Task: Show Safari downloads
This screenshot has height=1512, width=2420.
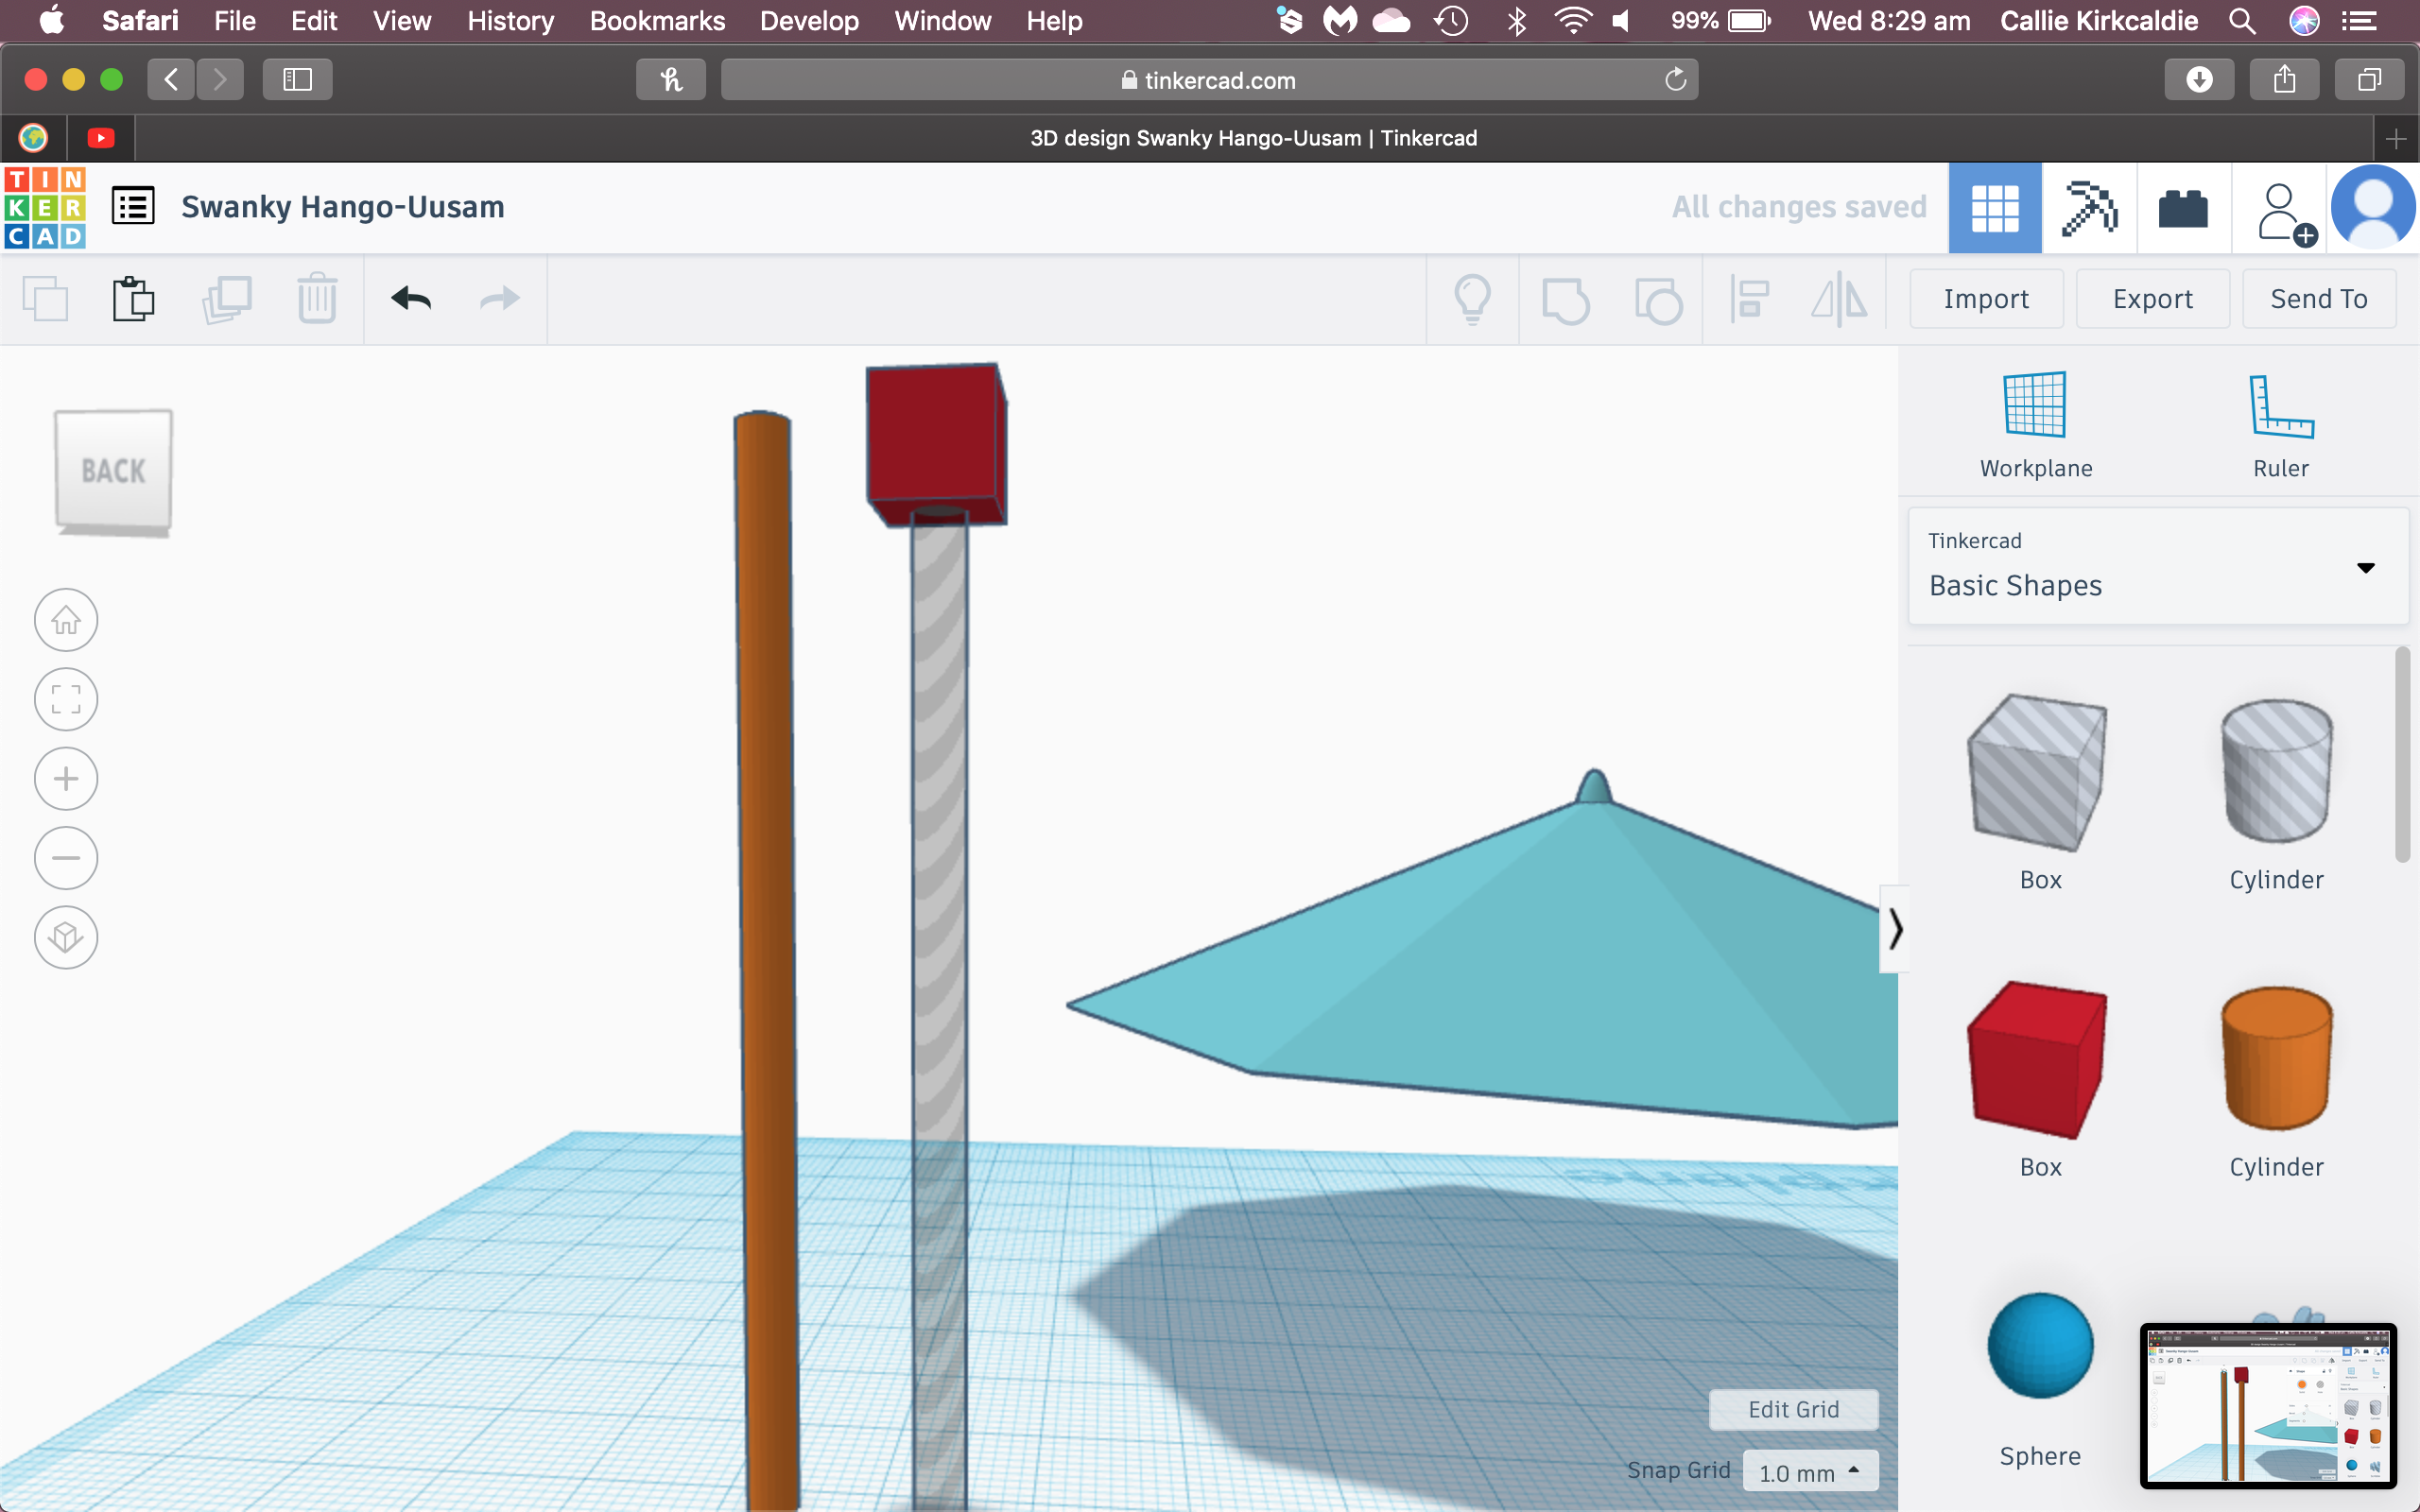Action: (x=2199, y=80)
